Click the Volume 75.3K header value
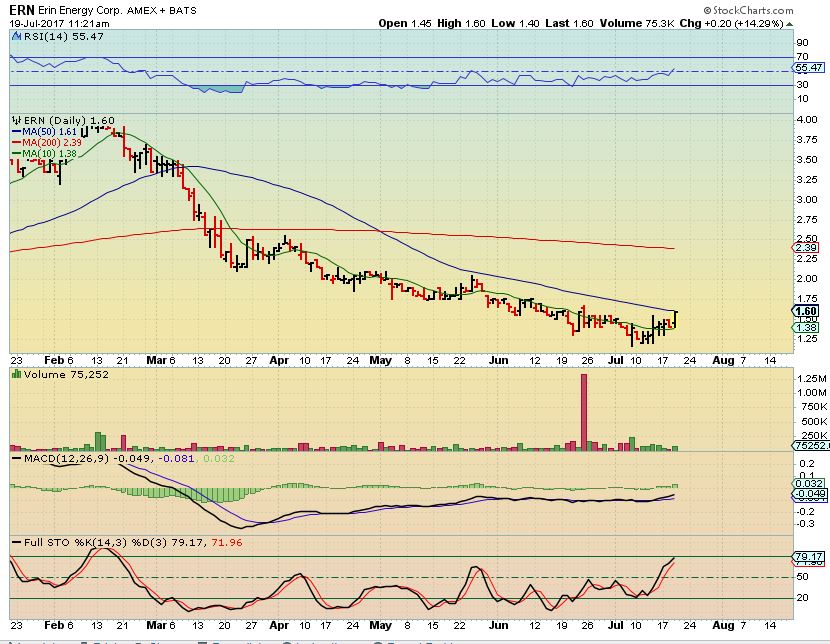Viewport: 830px width, 644px height. (x=637, y=23)
